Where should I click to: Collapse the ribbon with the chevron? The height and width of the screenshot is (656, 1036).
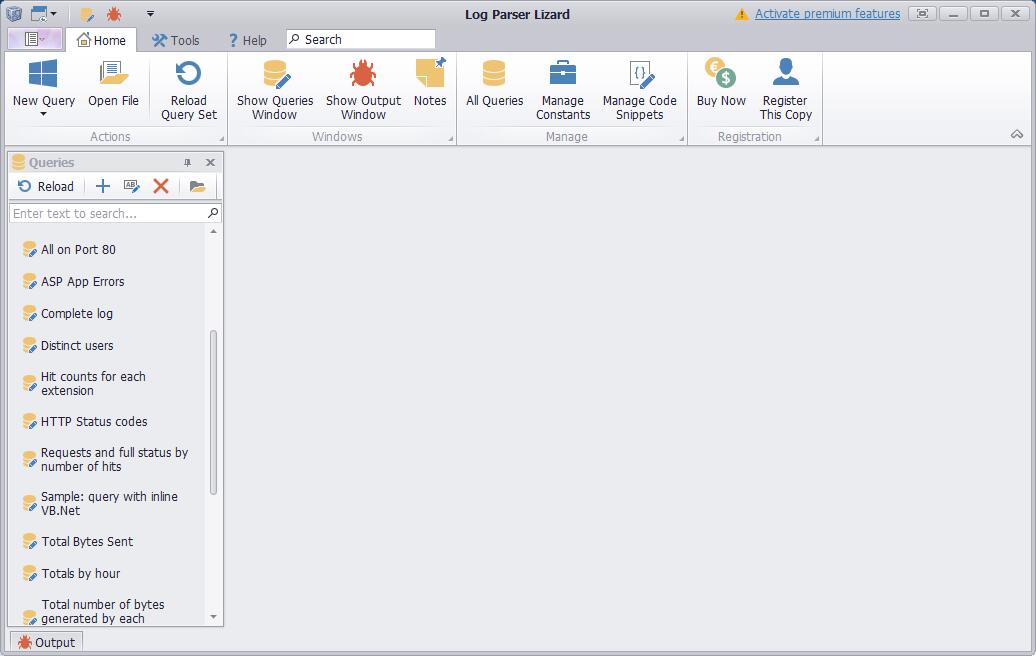1017,134
